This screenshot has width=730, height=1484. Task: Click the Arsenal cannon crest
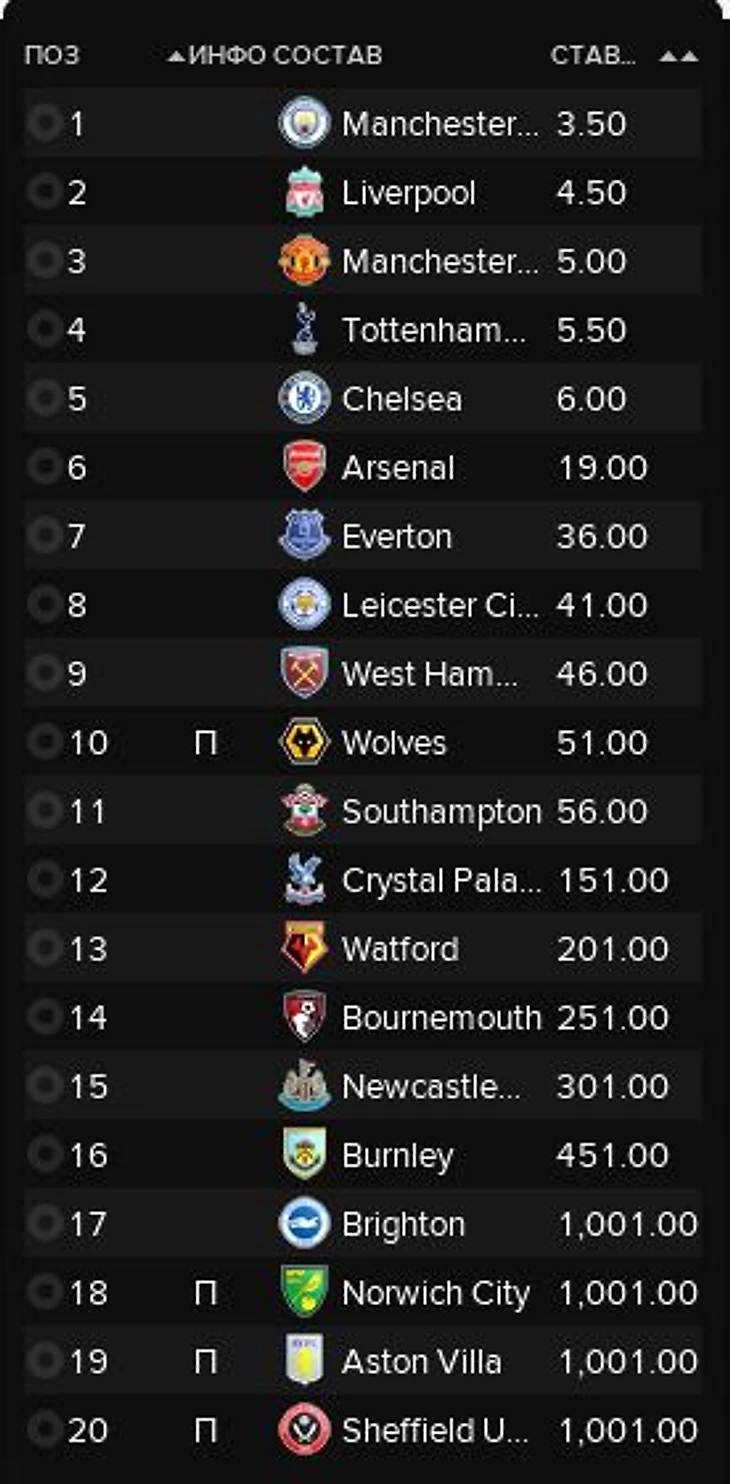pos(304,467)
